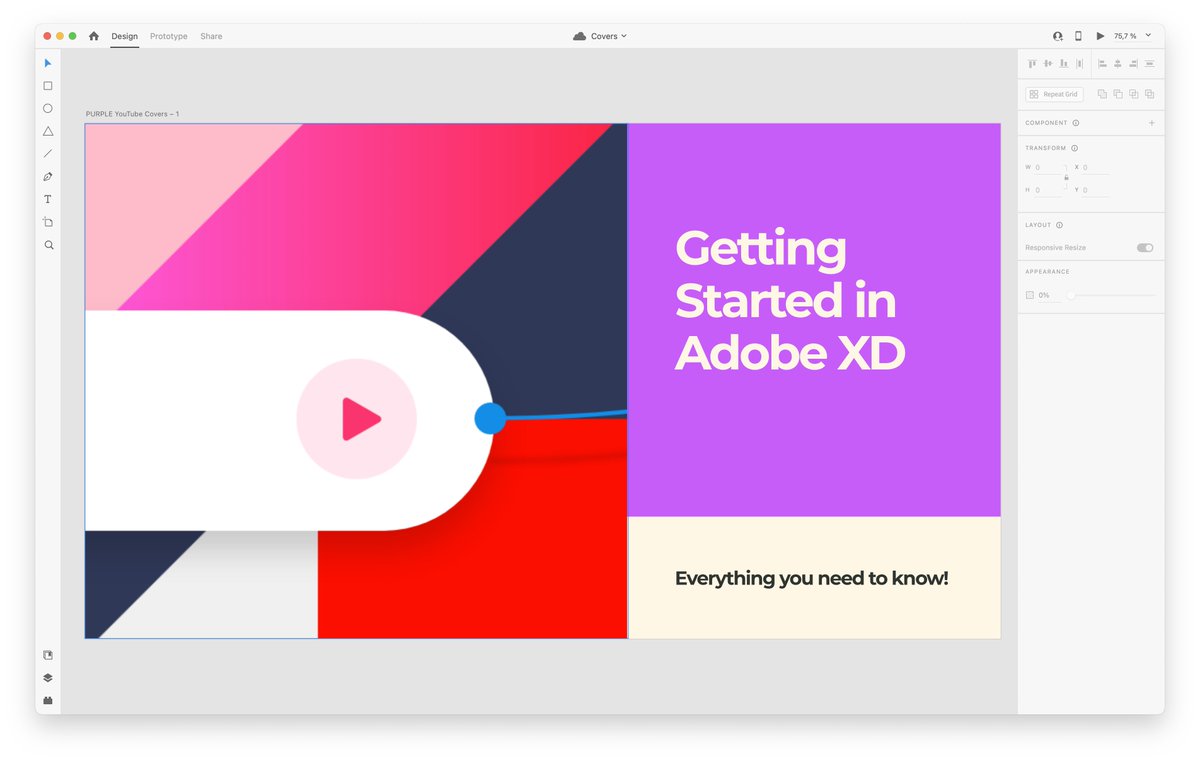Add a component with plus button
The image size is (1200, 761).
pos(1151,123)
